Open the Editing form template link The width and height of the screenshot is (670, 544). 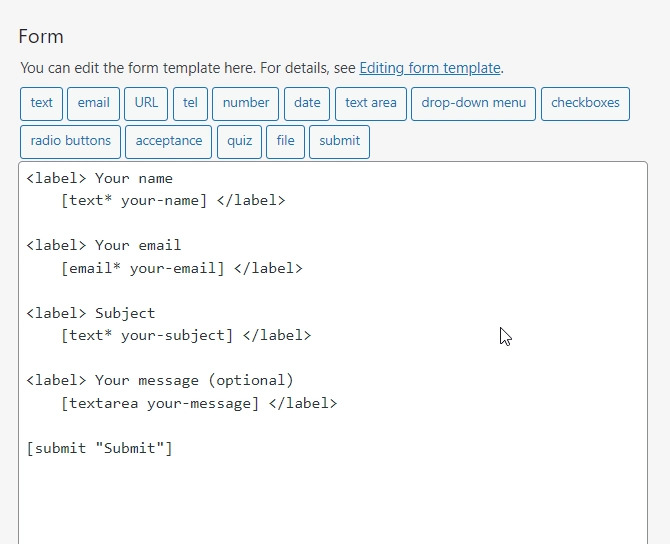click(x=429, y=68)
